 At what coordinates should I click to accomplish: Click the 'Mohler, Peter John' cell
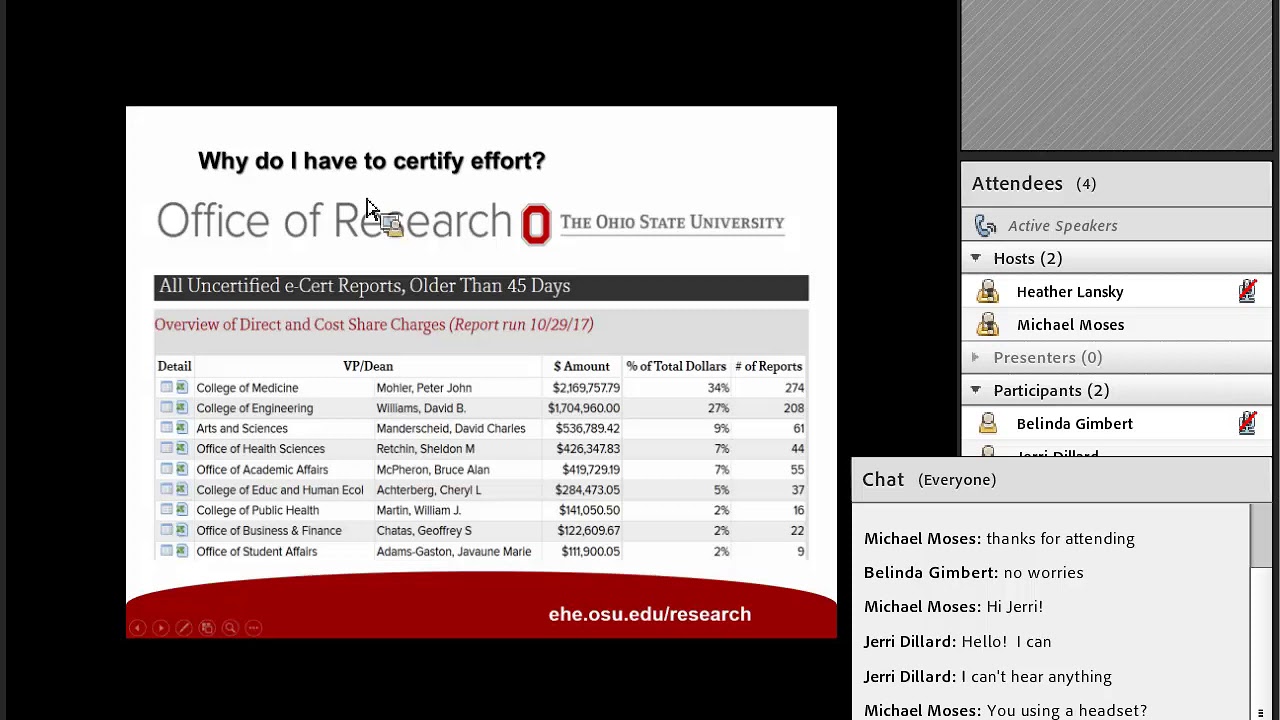(x=424, y=388)
